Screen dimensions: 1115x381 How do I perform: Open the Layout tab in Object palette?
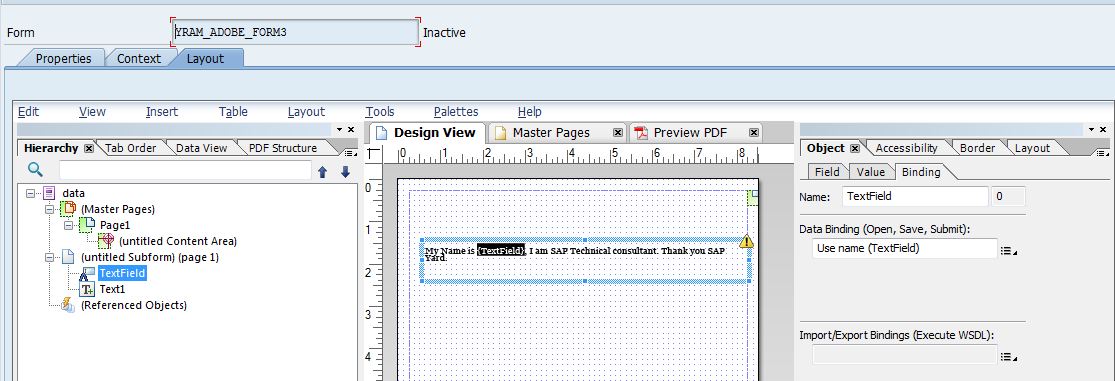pyautogui.click(x=1032, y=148)
